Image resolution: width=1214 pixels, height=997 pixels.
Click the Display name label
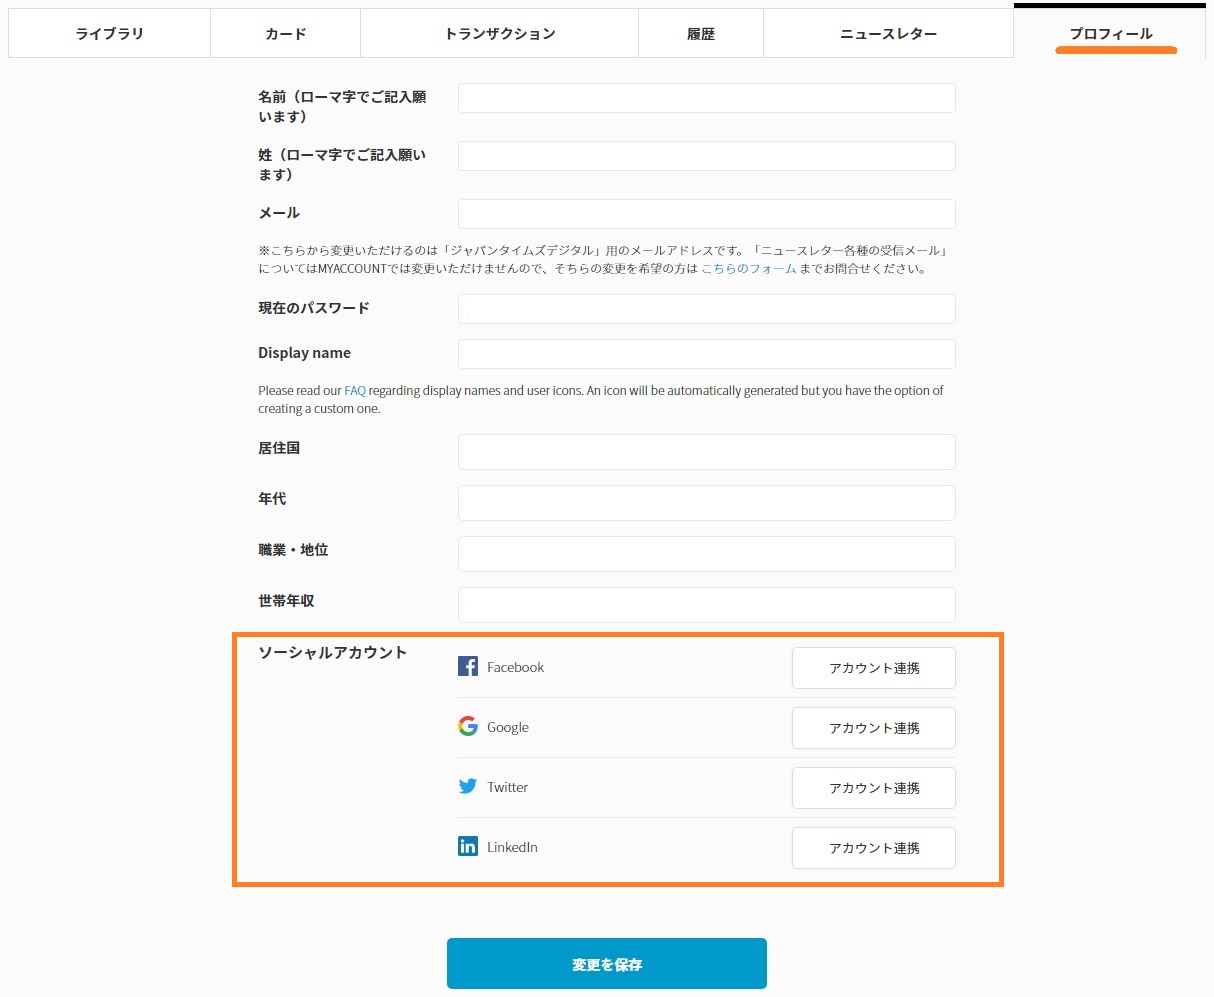pos(304,353)
